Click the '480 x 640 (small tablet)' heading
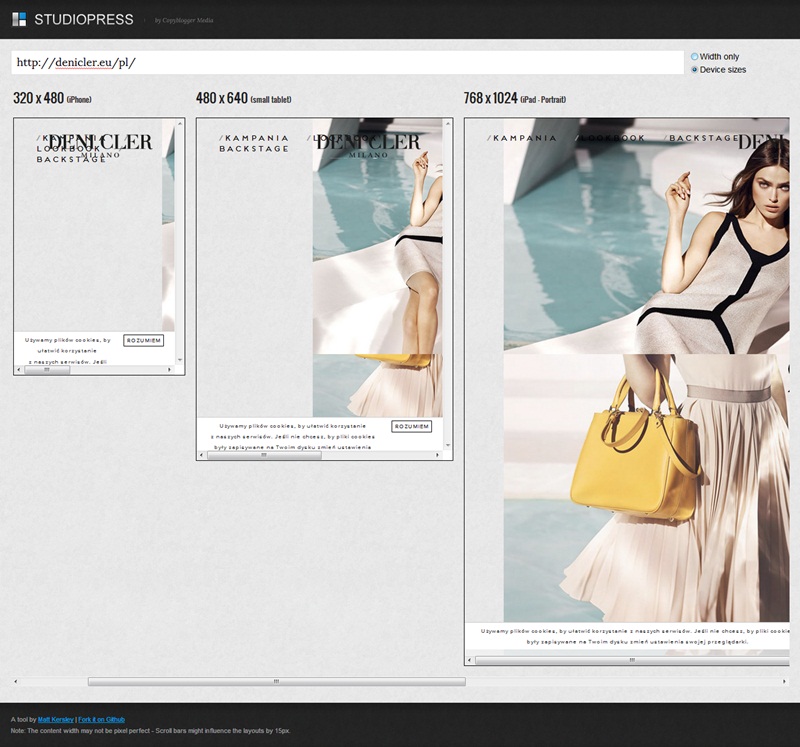This screenshot has width=800, height=747. (244, 98)
